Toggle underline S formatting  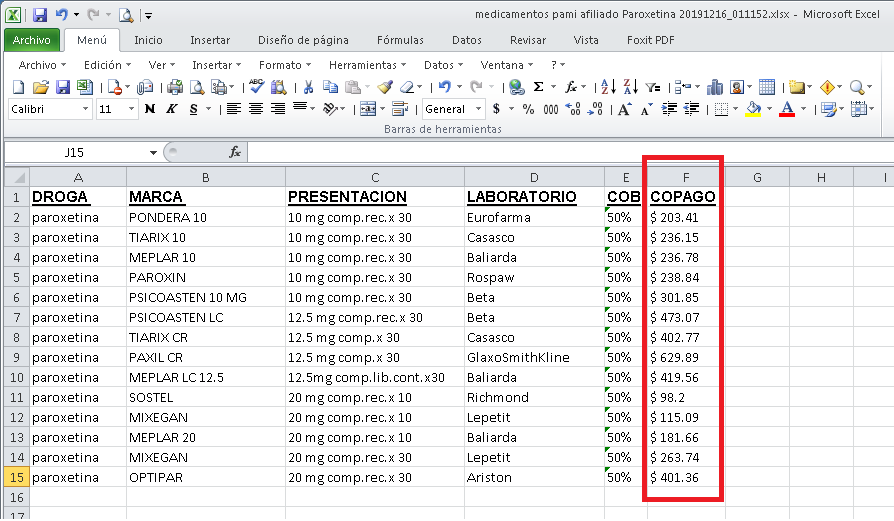(194, 109)
